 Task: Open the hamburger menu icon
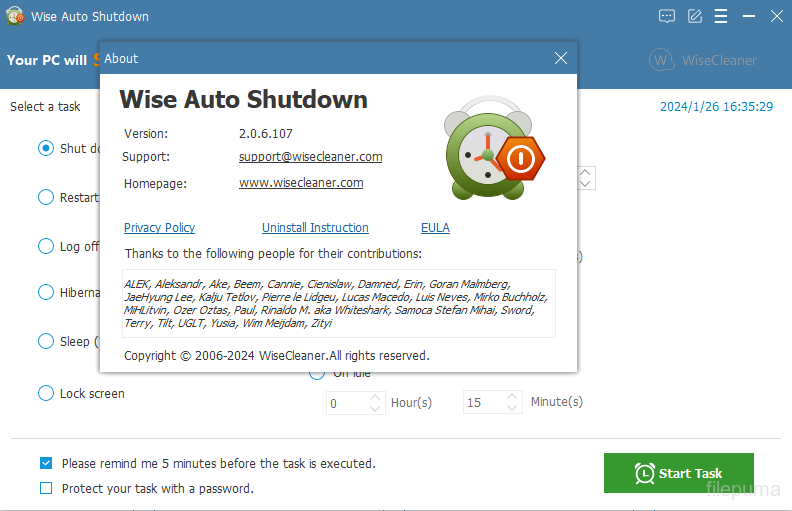pyautogui.click(x=721, y=16)
